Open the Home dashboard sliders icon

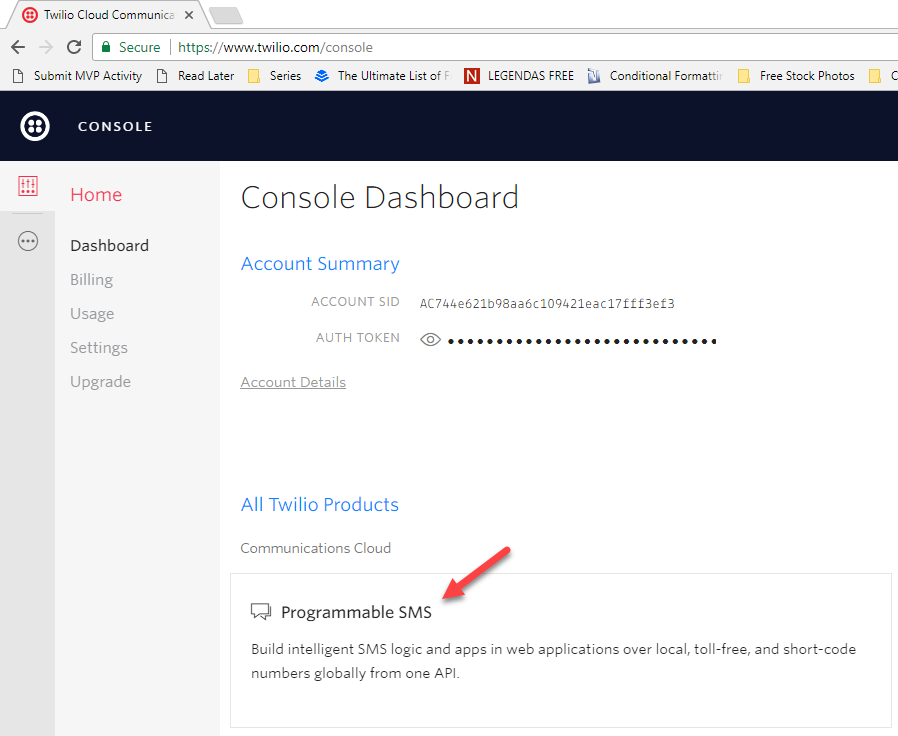tap(27, 186)
